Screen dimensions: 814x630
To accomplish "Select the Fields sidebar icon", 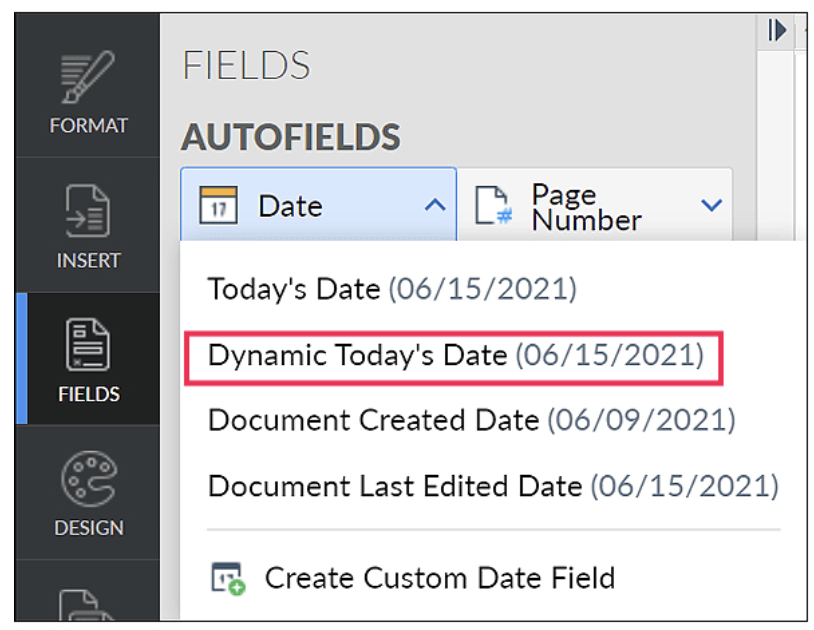I will 88,359.
